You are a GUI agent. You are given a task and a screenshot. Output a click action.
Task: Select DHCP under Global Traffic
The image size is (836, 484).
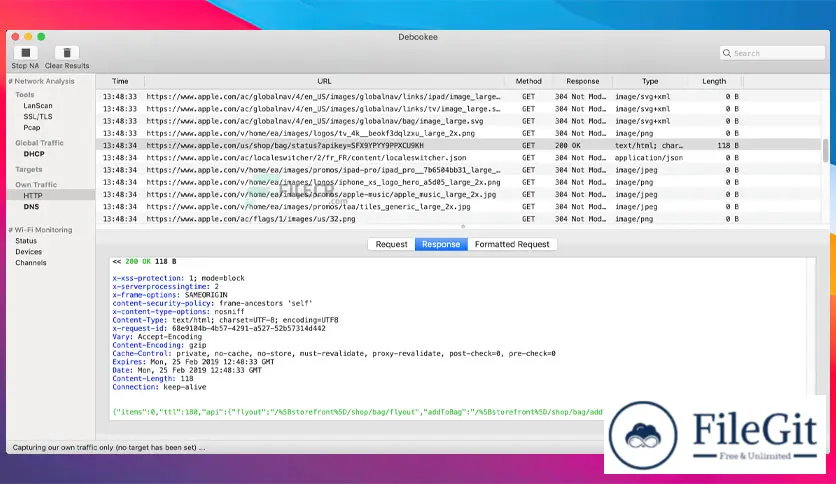pos(34,154)
